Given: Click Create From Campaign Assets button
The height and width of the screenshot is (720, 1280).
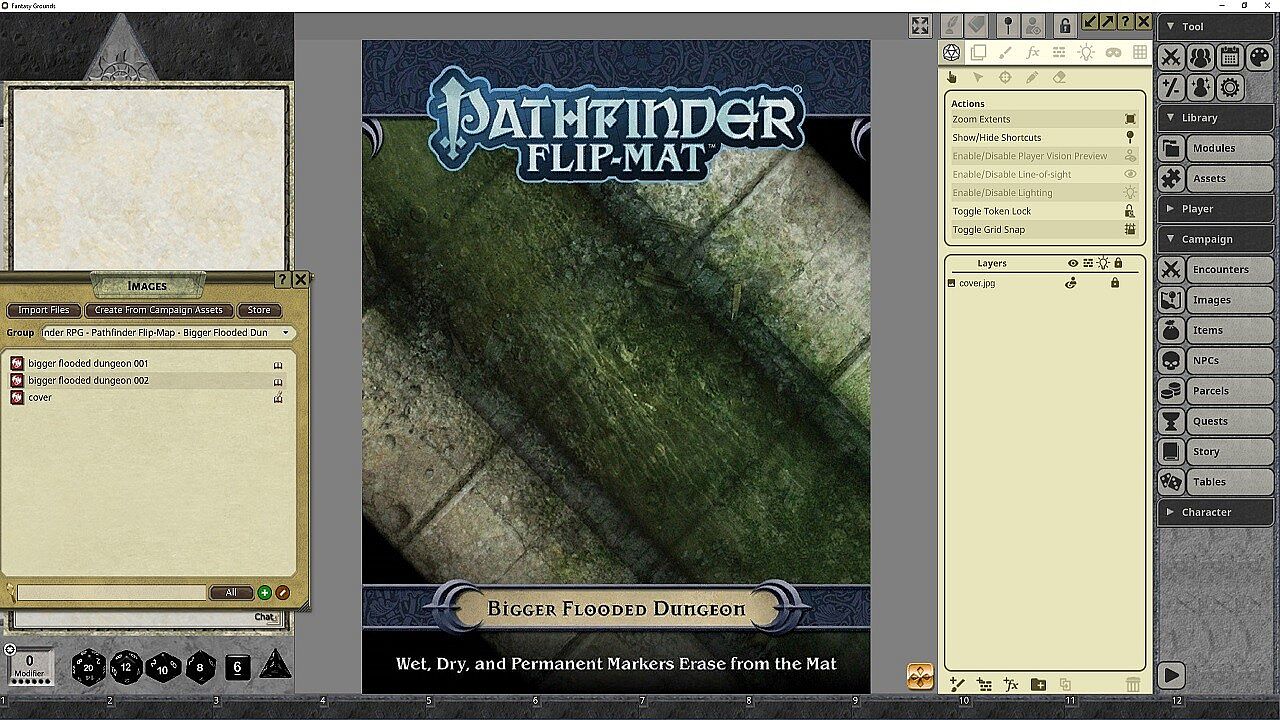Looking at the screenshot, I should pyautogui.click(x=159, y=310).
